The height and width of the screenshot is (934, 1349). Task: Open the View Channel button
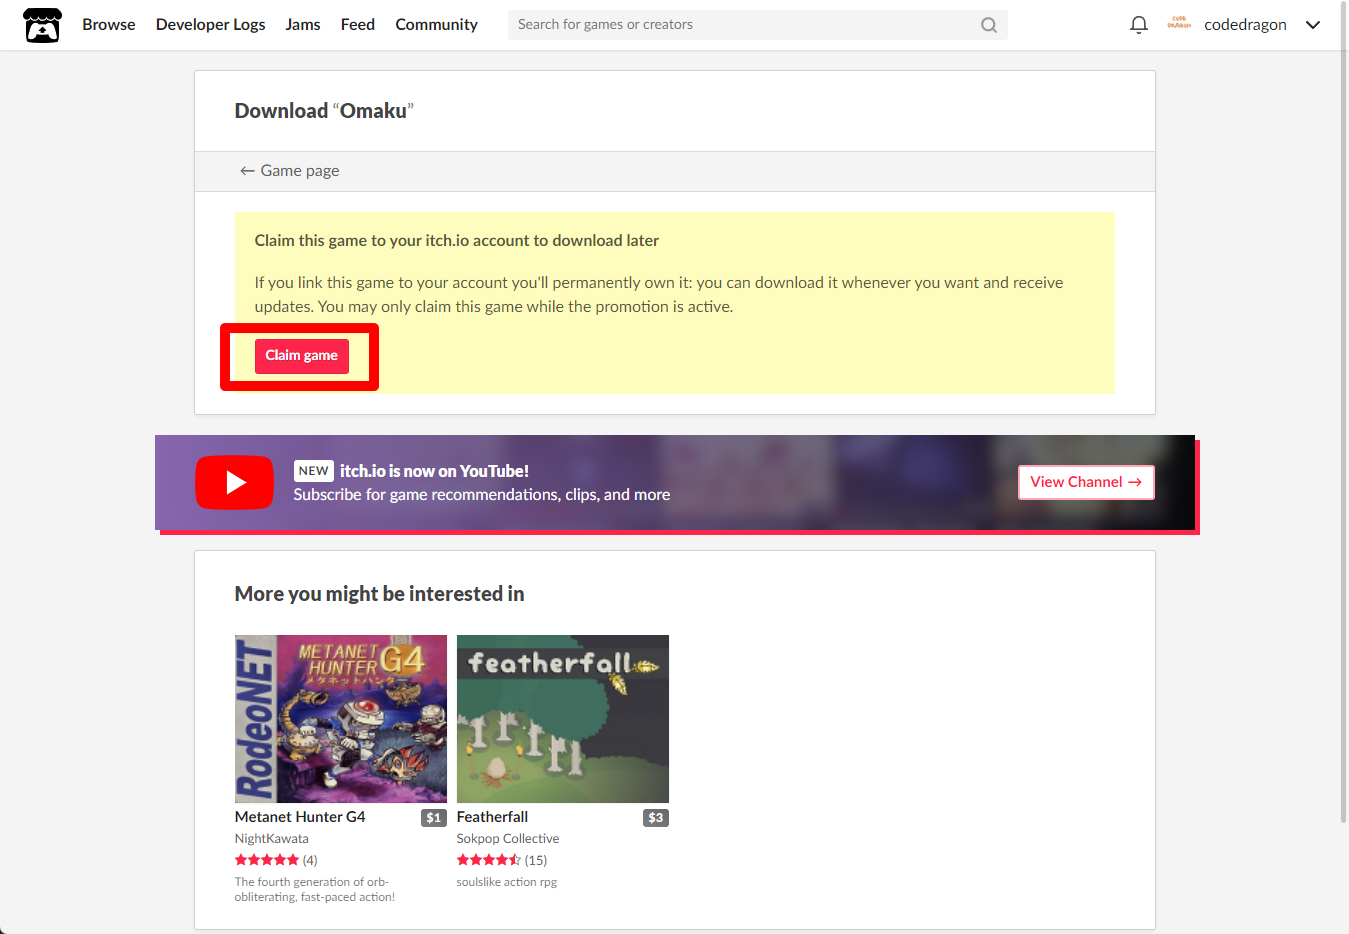(1086, 482)
